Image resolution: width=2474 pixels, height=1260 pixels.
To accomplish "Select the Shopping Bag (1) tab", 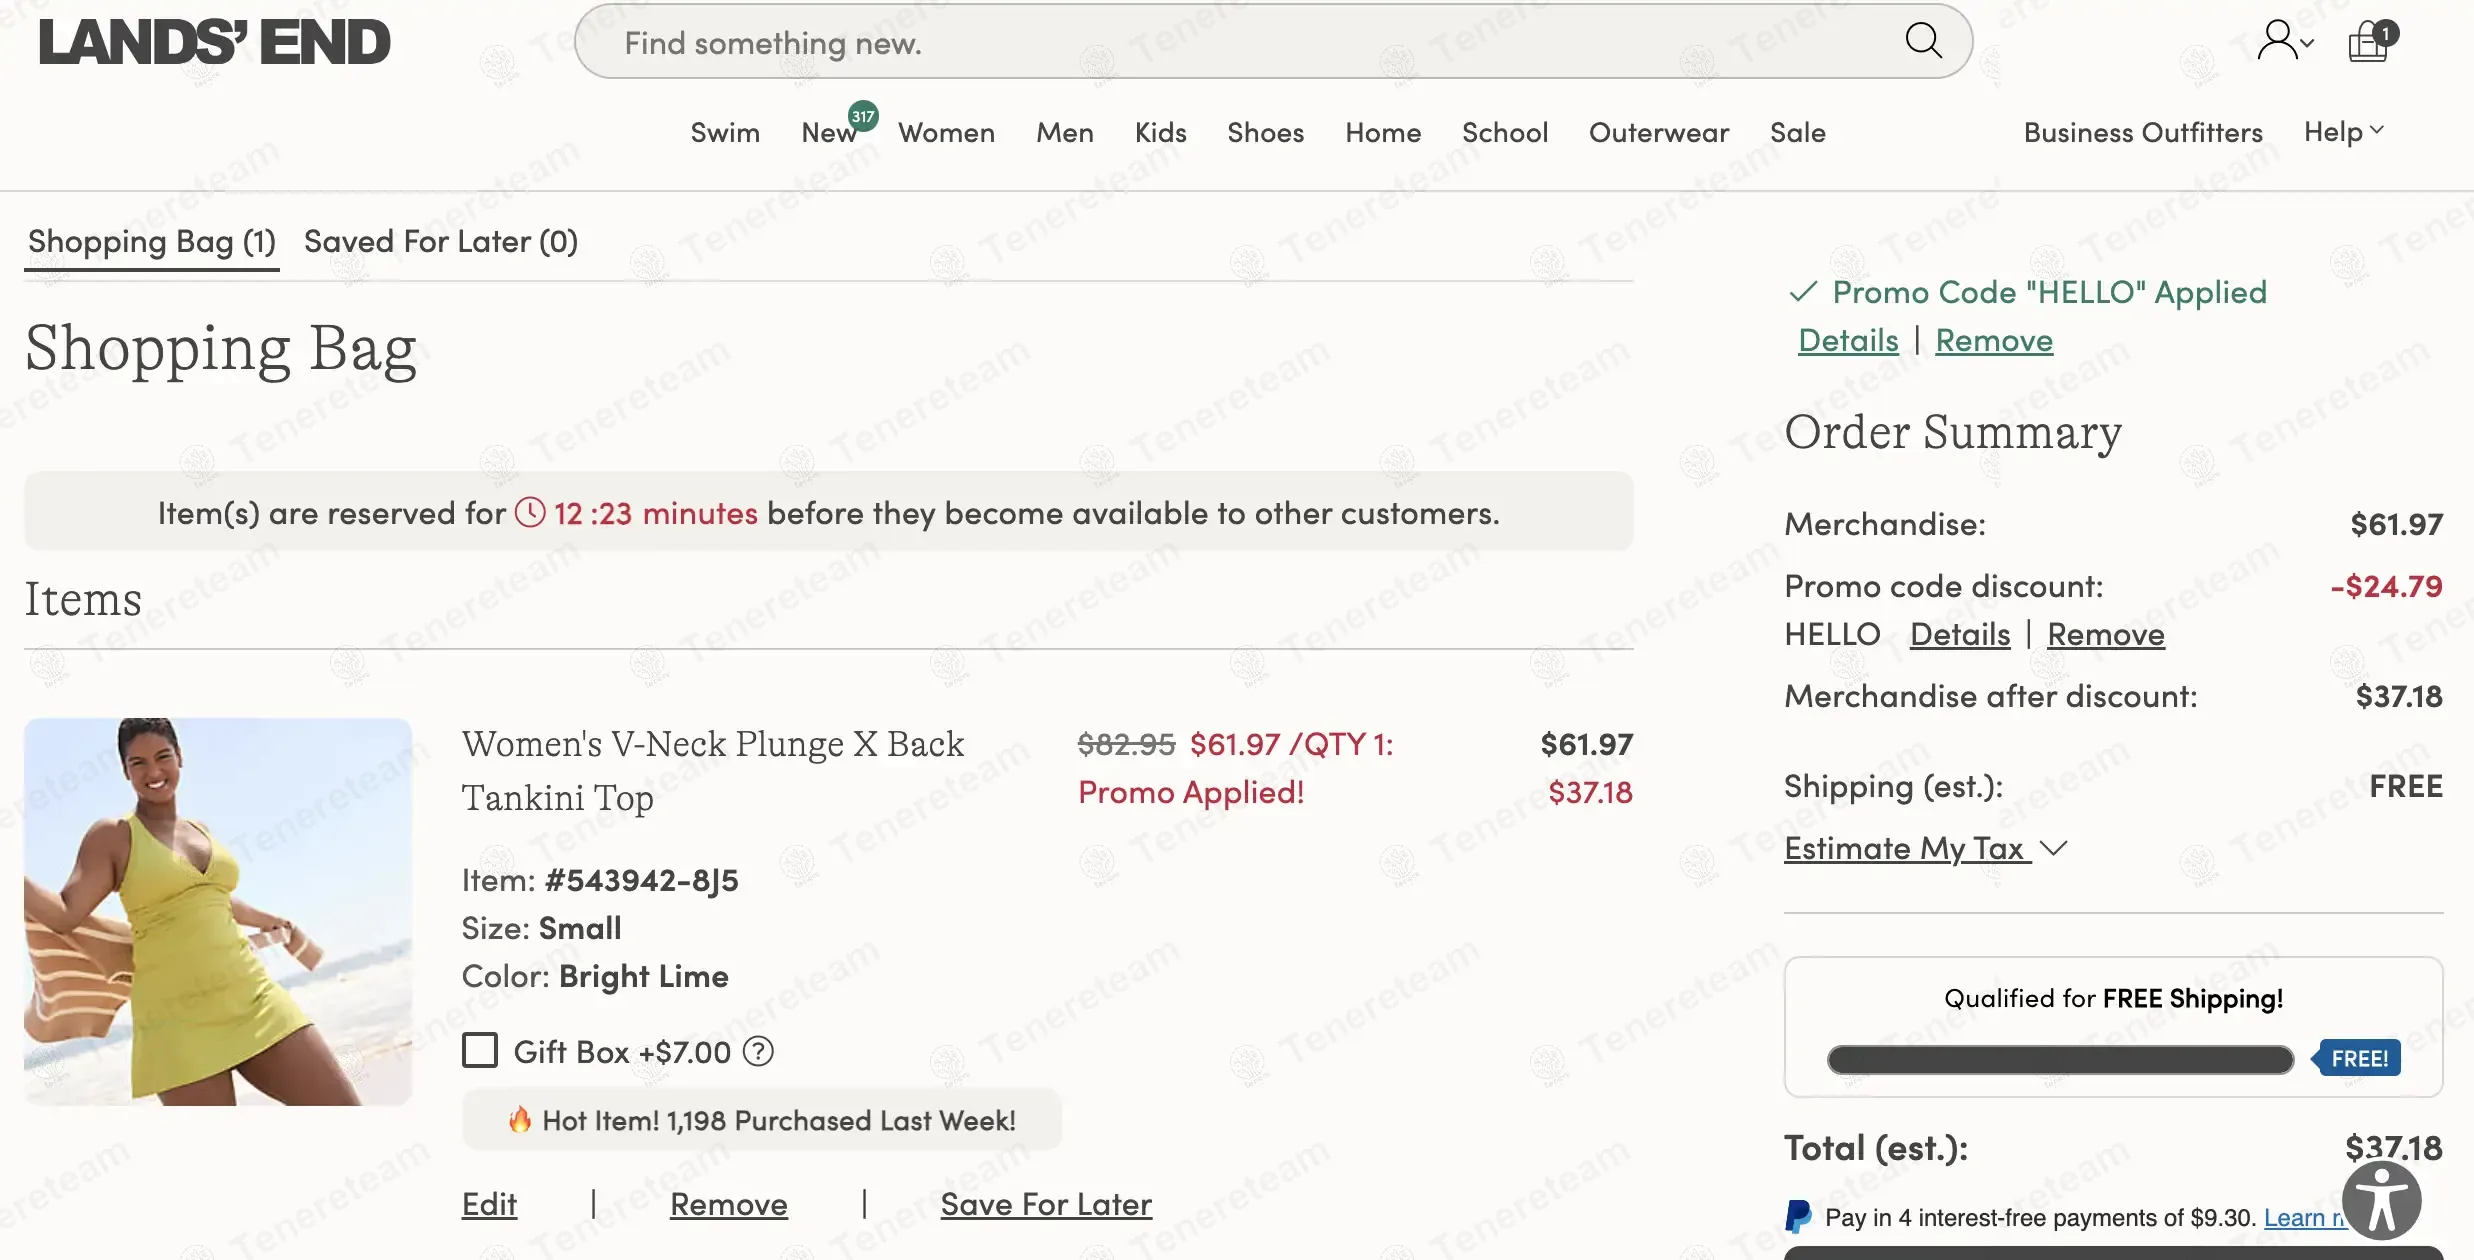I will point(152,241).
